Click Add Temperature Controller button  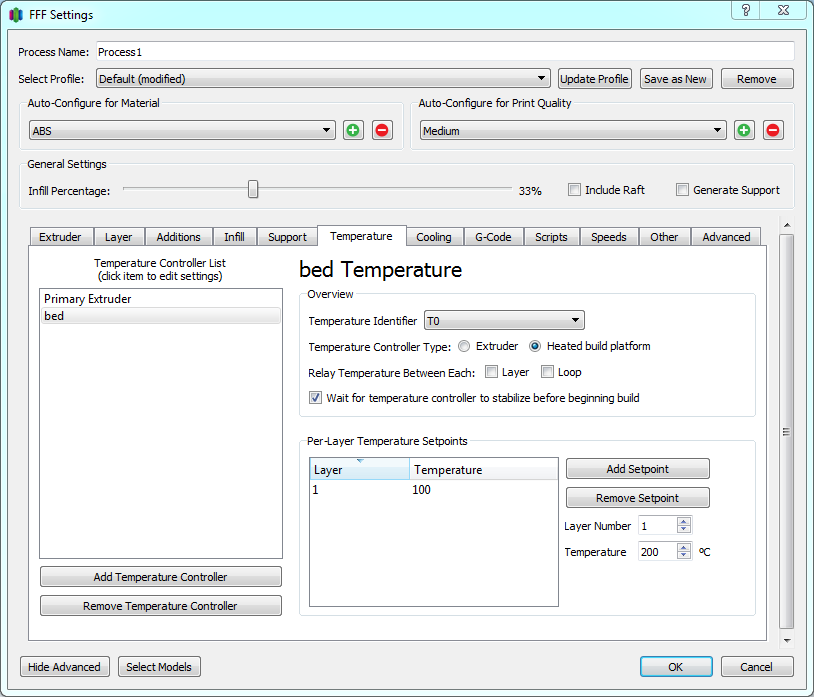coord(160,577)
